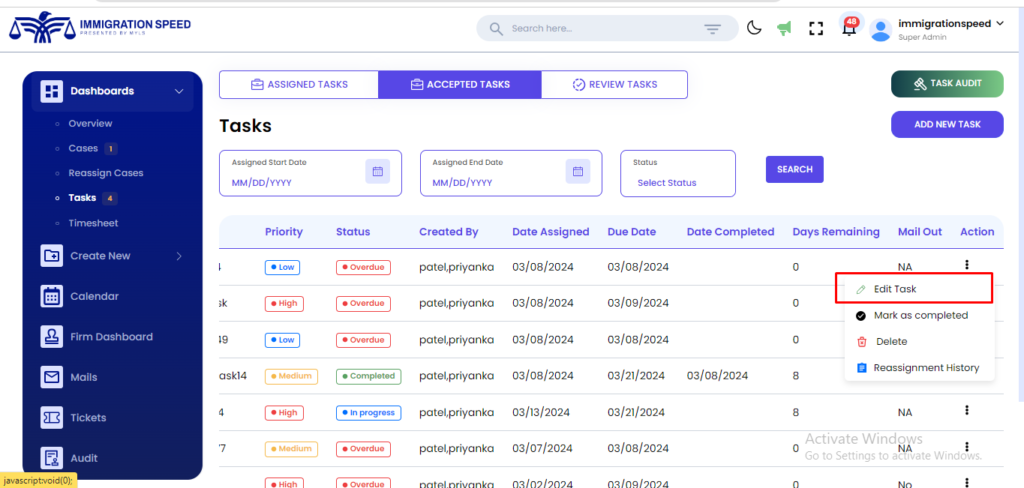Screen dimensions: 1024x488
Task: Click the Assigned End Date field
Action: (x=511, y=173)
